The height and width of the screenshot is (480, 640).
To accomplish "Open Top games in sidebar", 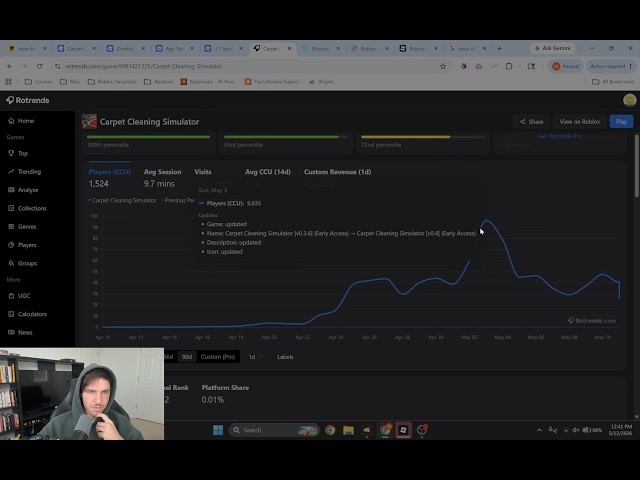I will point(18,153).
